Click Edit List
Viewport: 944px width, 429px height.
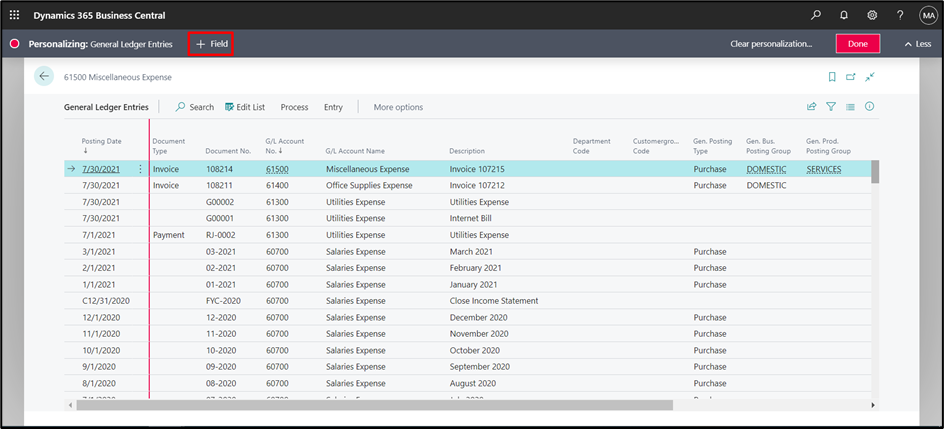[245, 107]
